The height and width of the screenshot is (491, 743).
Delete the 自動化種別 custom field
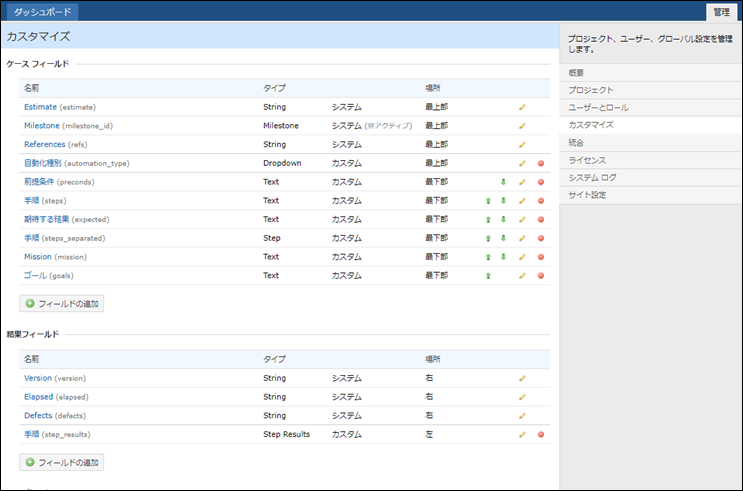[540, 163]
